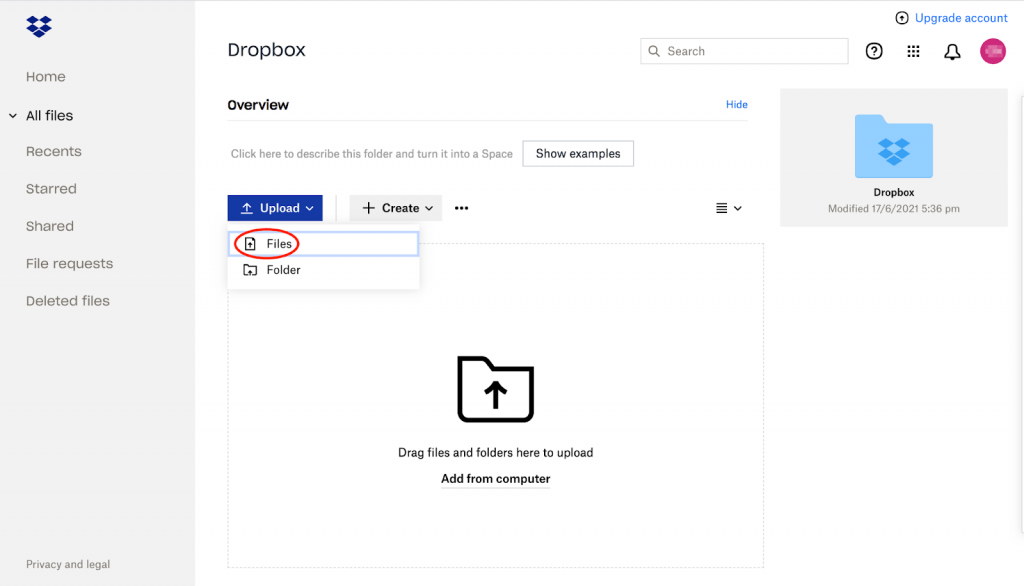Hide the Overview section
The width and height of the screenshot is (1024, 586).
(x=737, y=105)
